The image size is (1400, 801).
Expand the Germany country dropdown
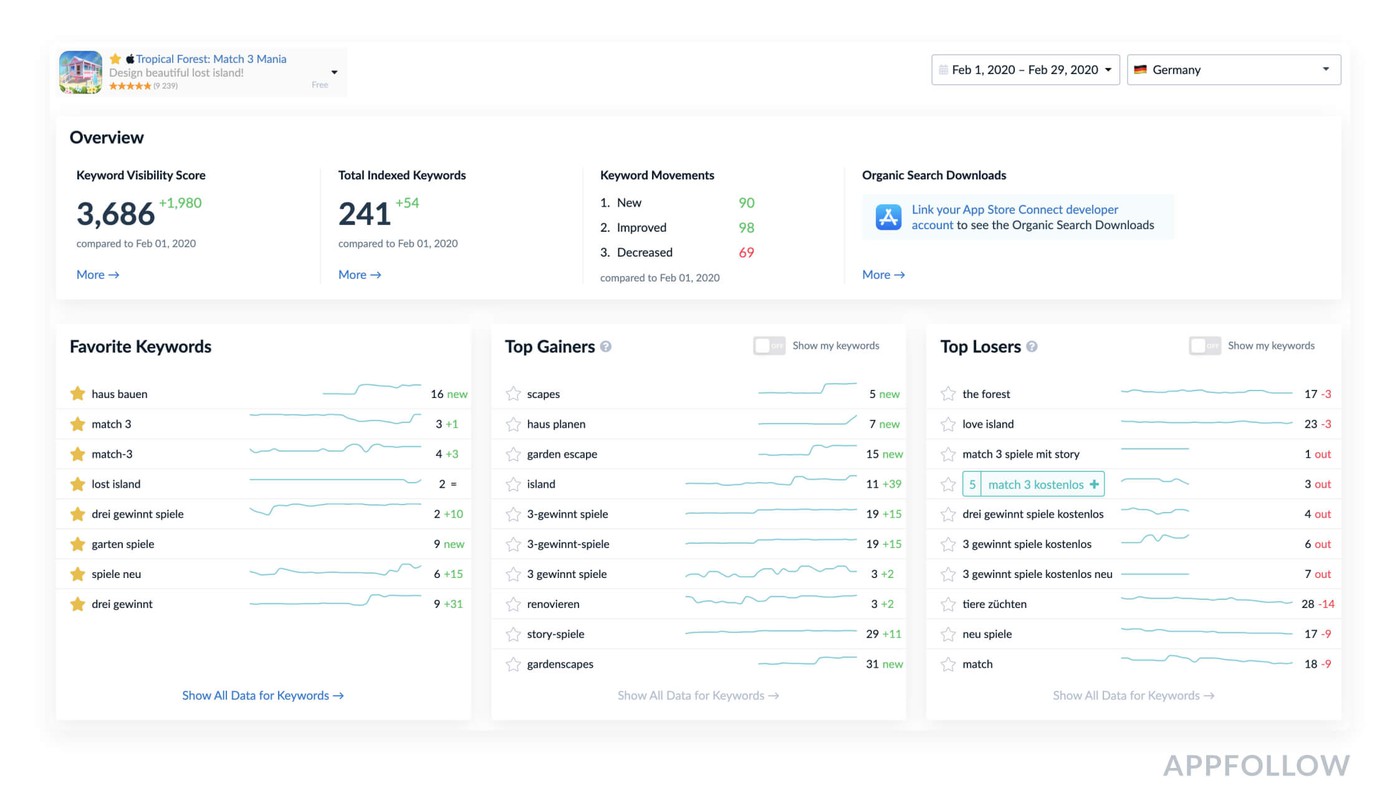click(x=1233, y=70)
